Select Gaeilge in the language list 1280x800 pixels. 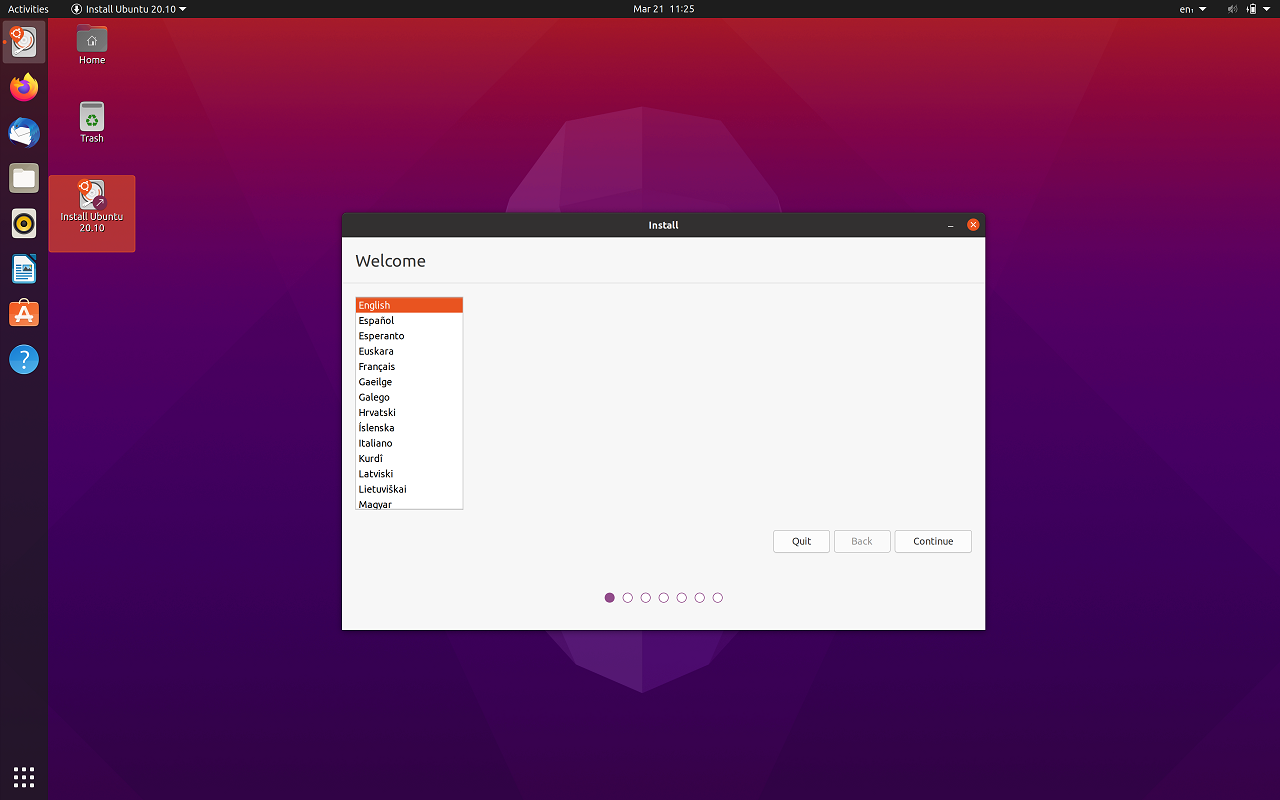coord(409,382)
